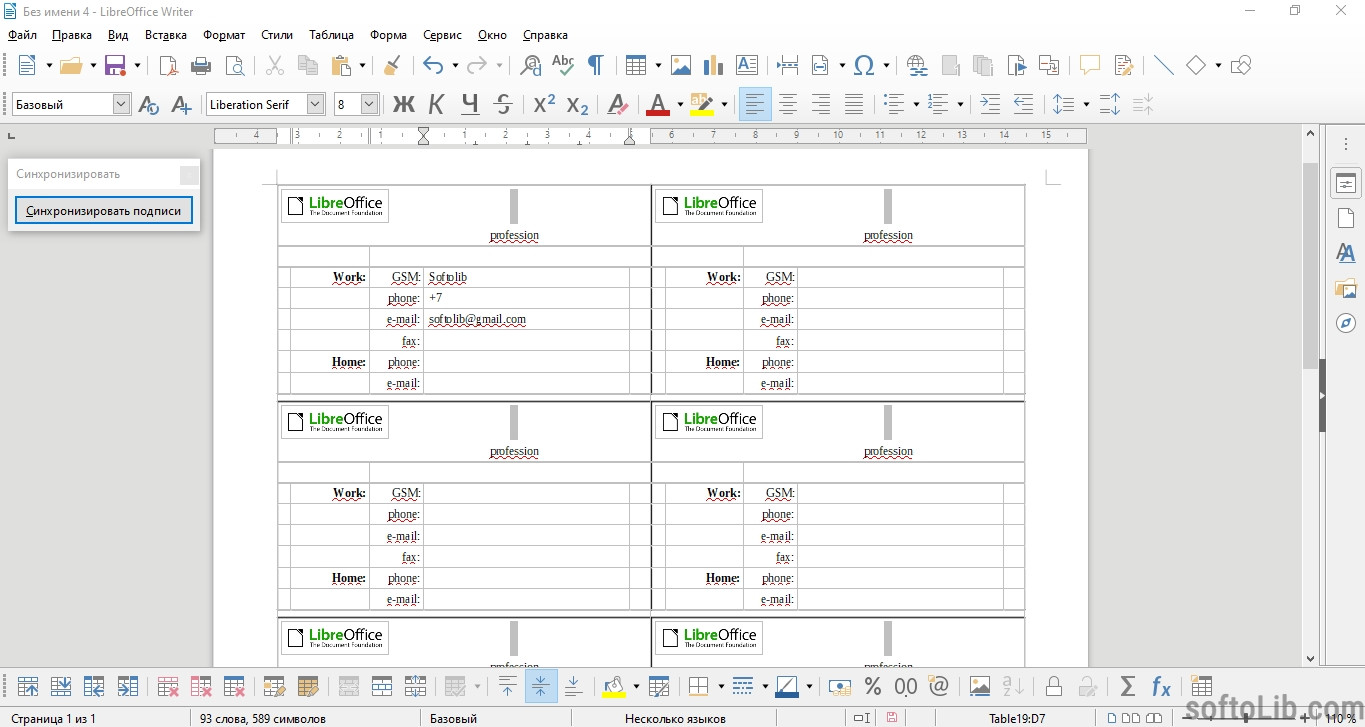This screenshot has height=727, width=1365.
Task: Click the Save document icon
Action: [114, 66]
